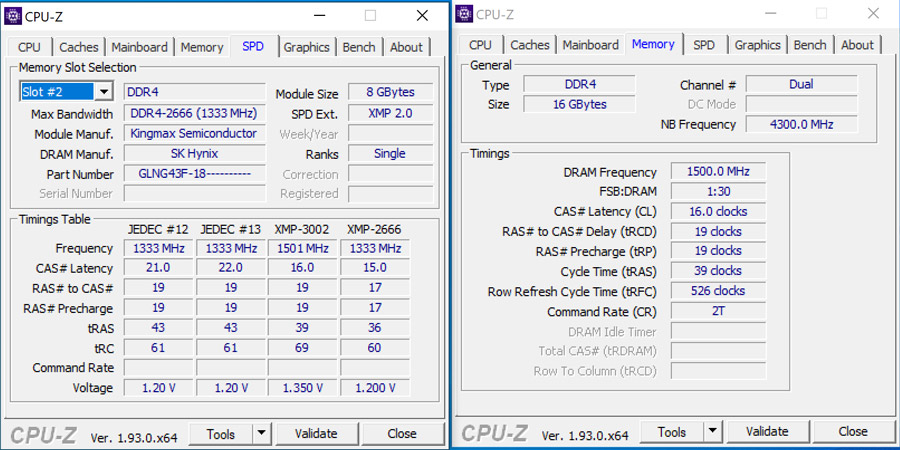Click Validate button in left window

[x=316, y=433]
